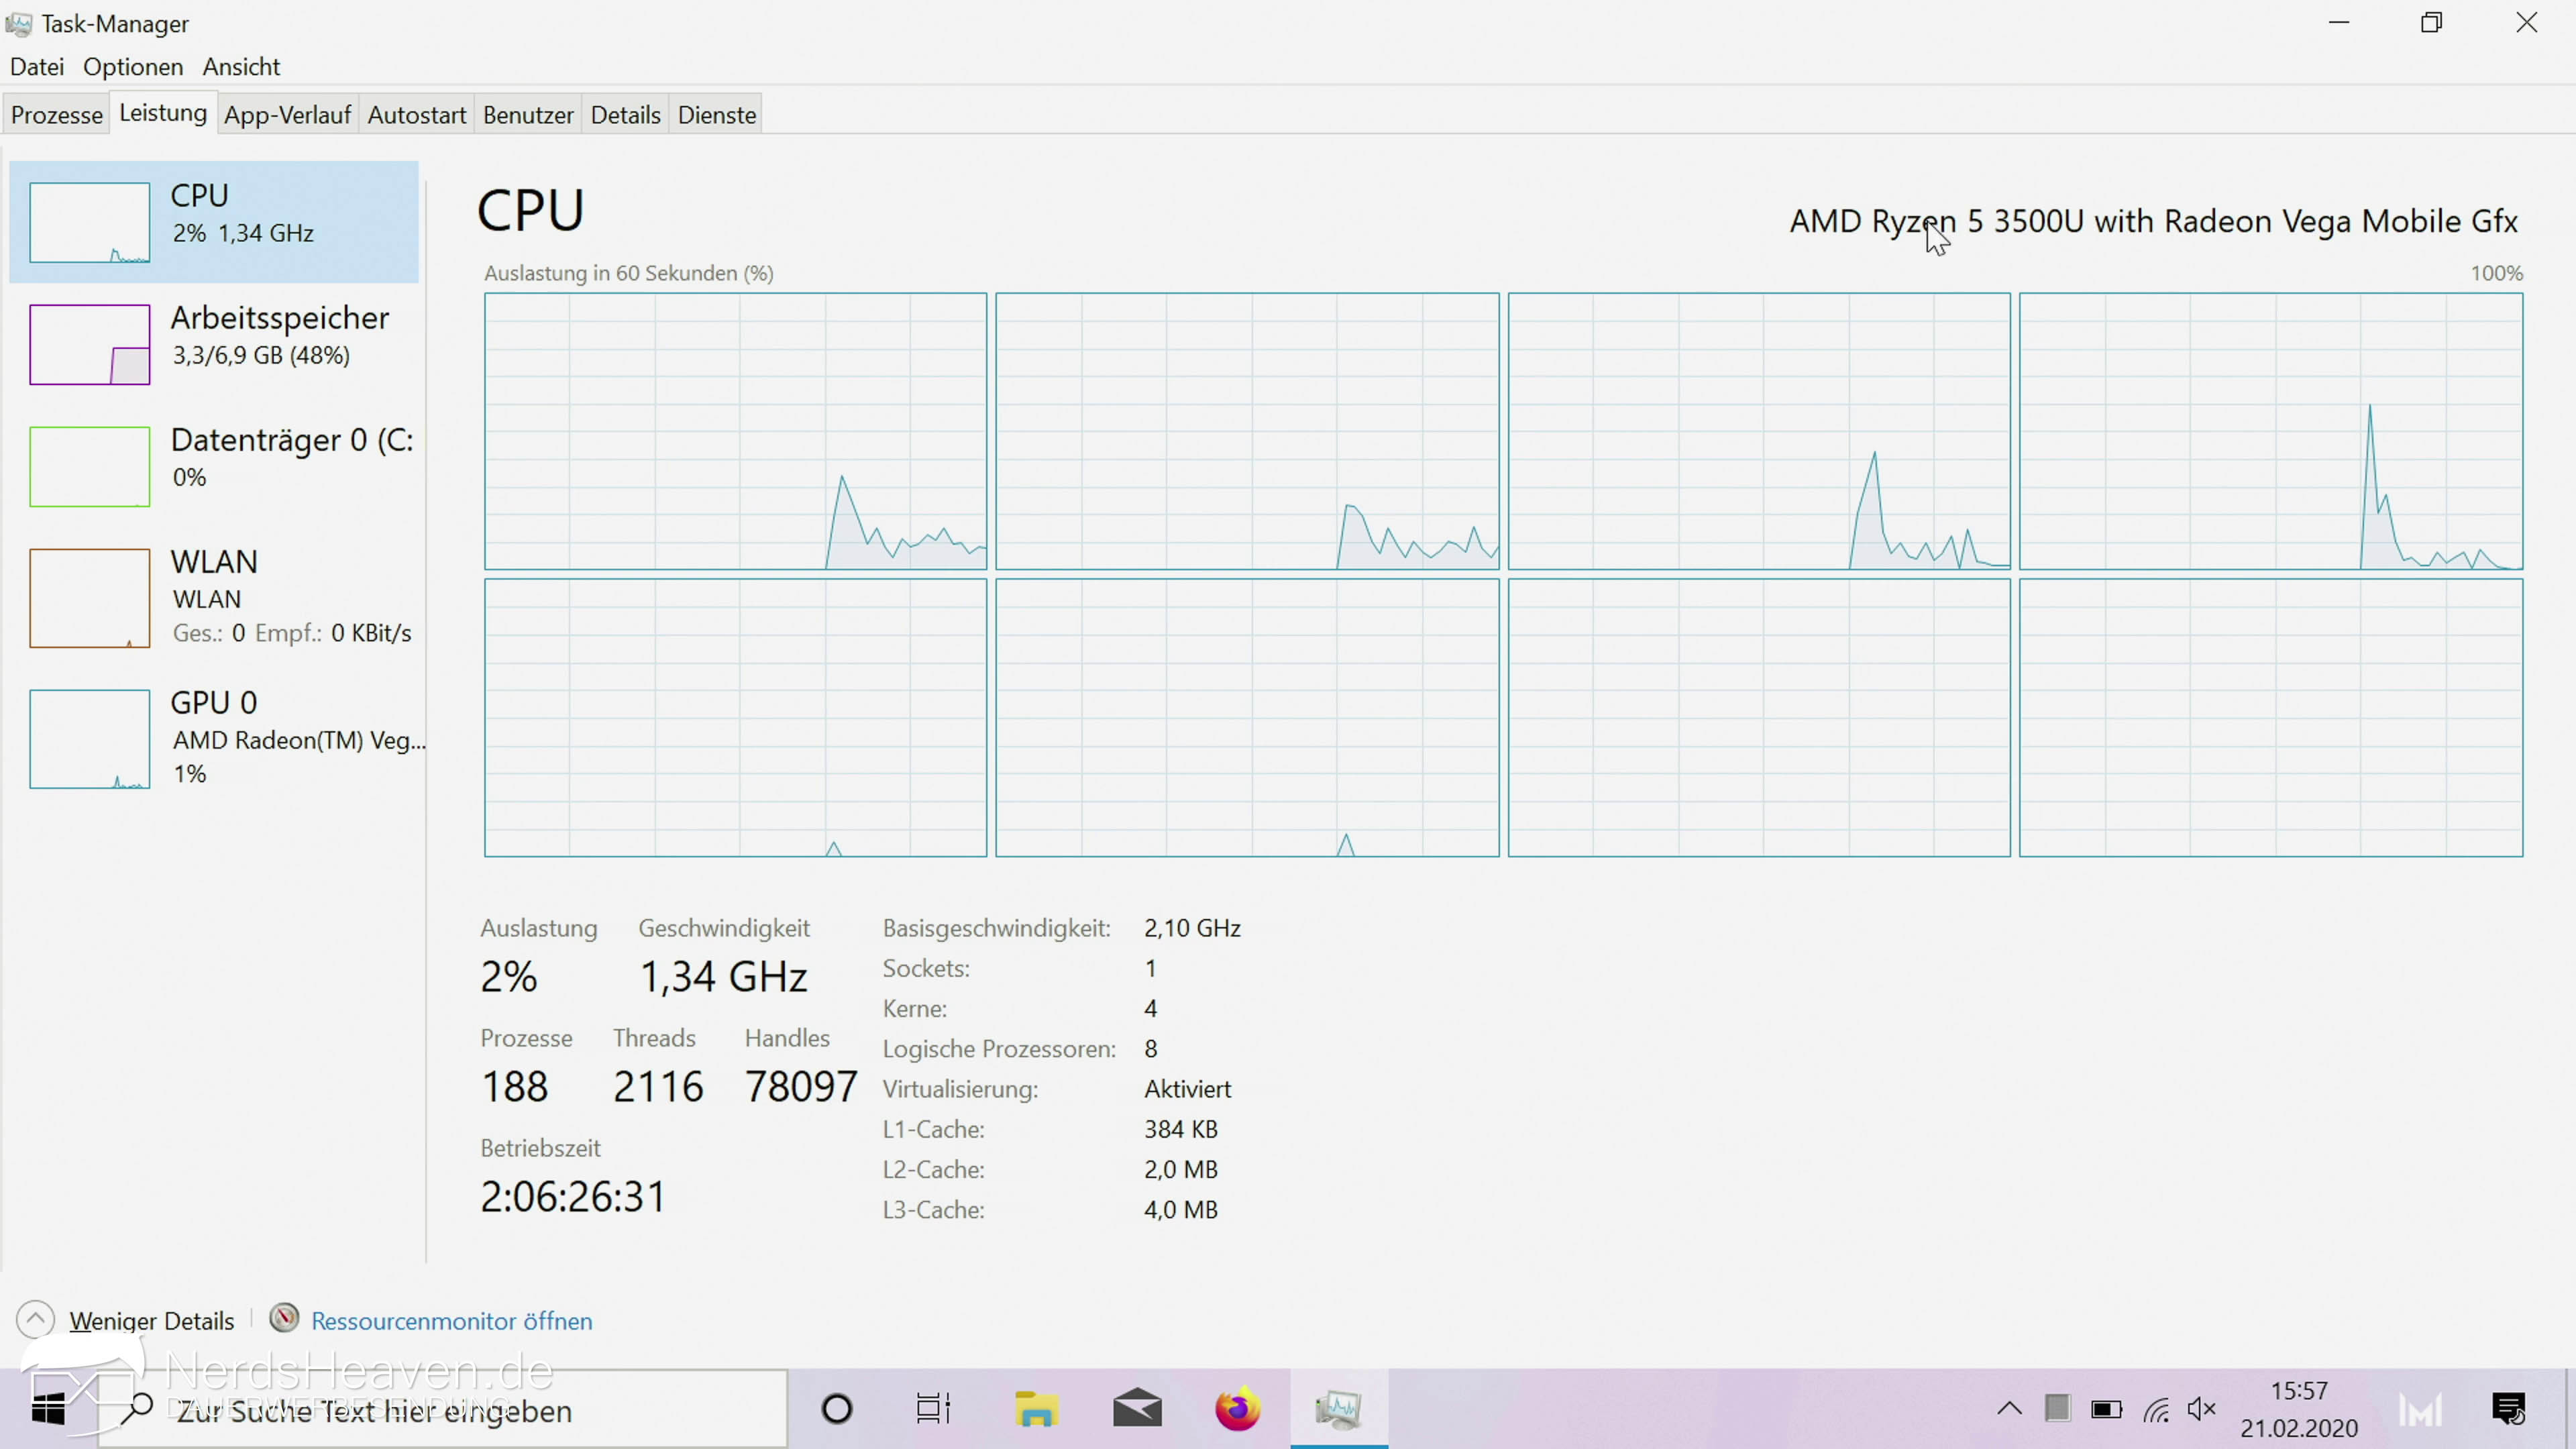Click the Betriebszeit value 2:06:26:31

click(573, 1196)
